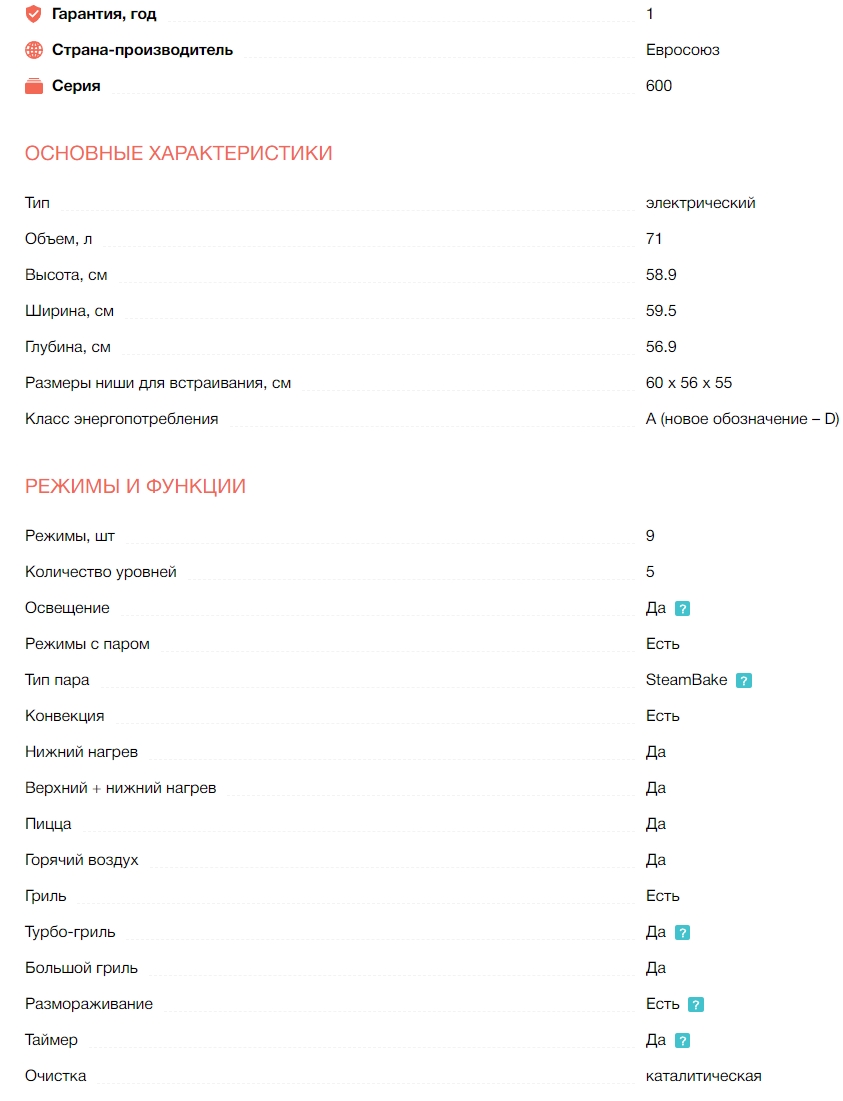This screenshot has width=843, height=1101.
Task: Click the каталитическая cleaning value
Action: point(703,1076)
